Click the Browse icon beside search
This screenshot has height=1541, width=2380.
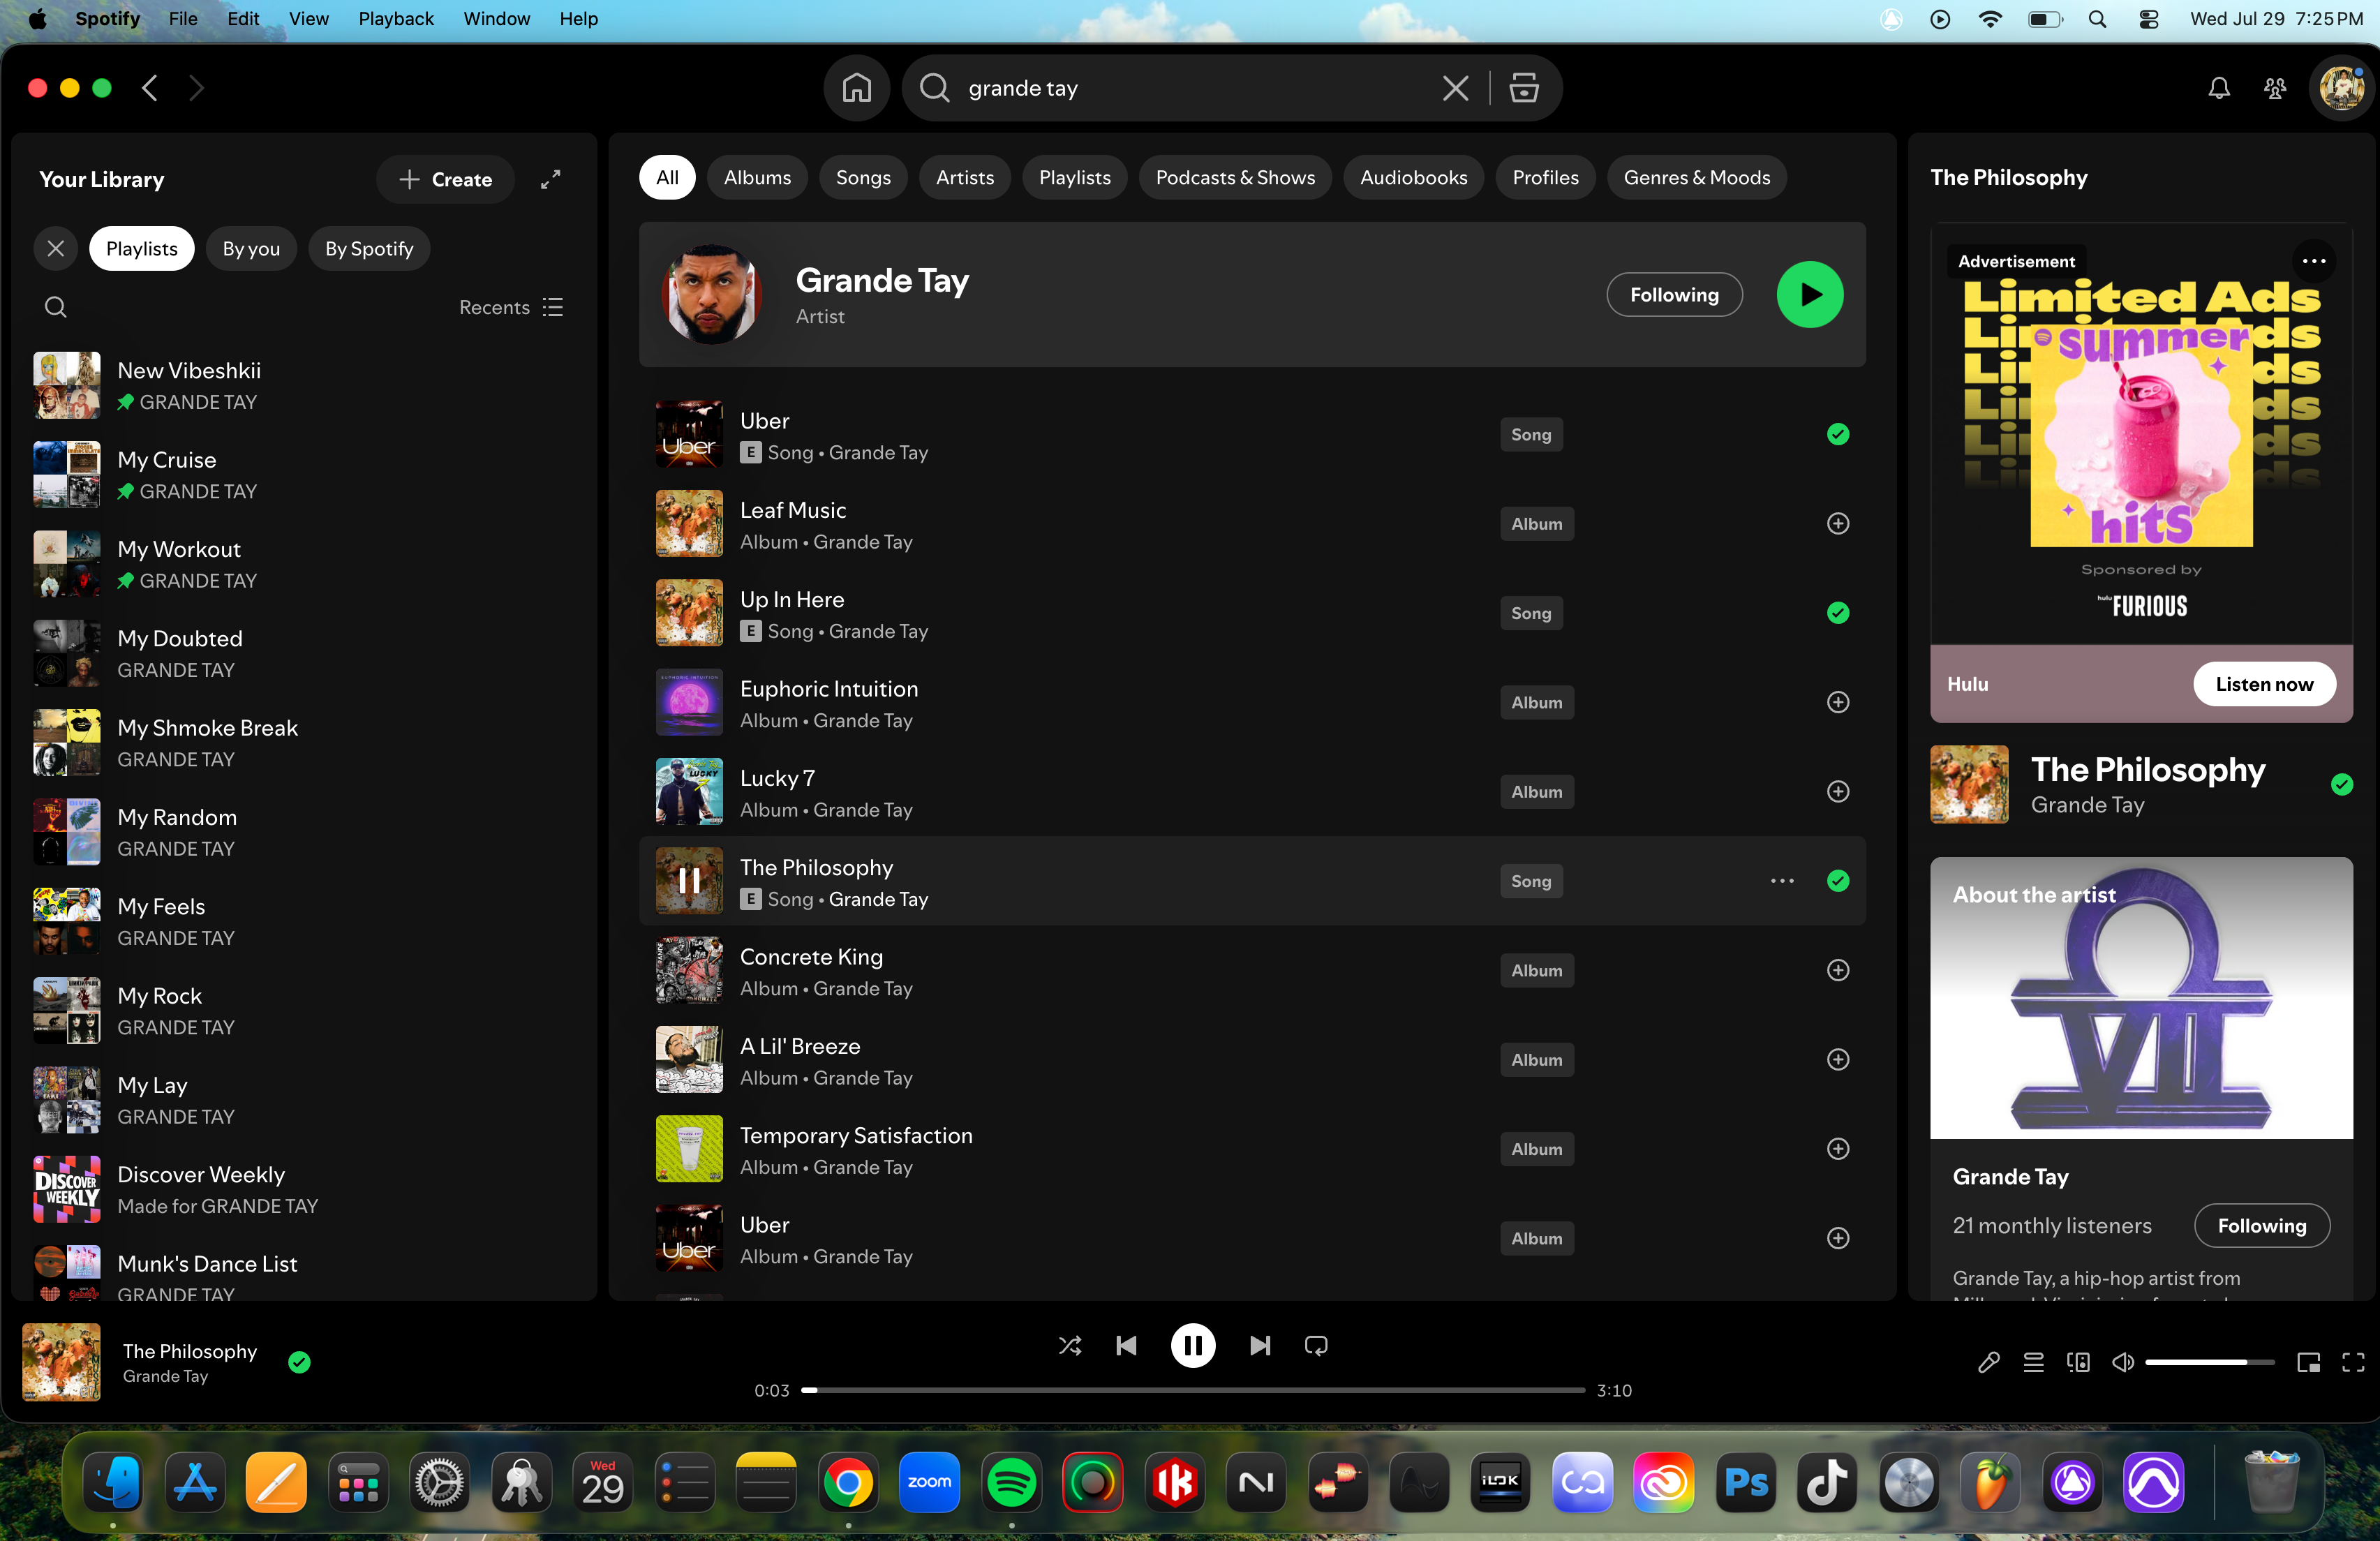click(1523, 88)
